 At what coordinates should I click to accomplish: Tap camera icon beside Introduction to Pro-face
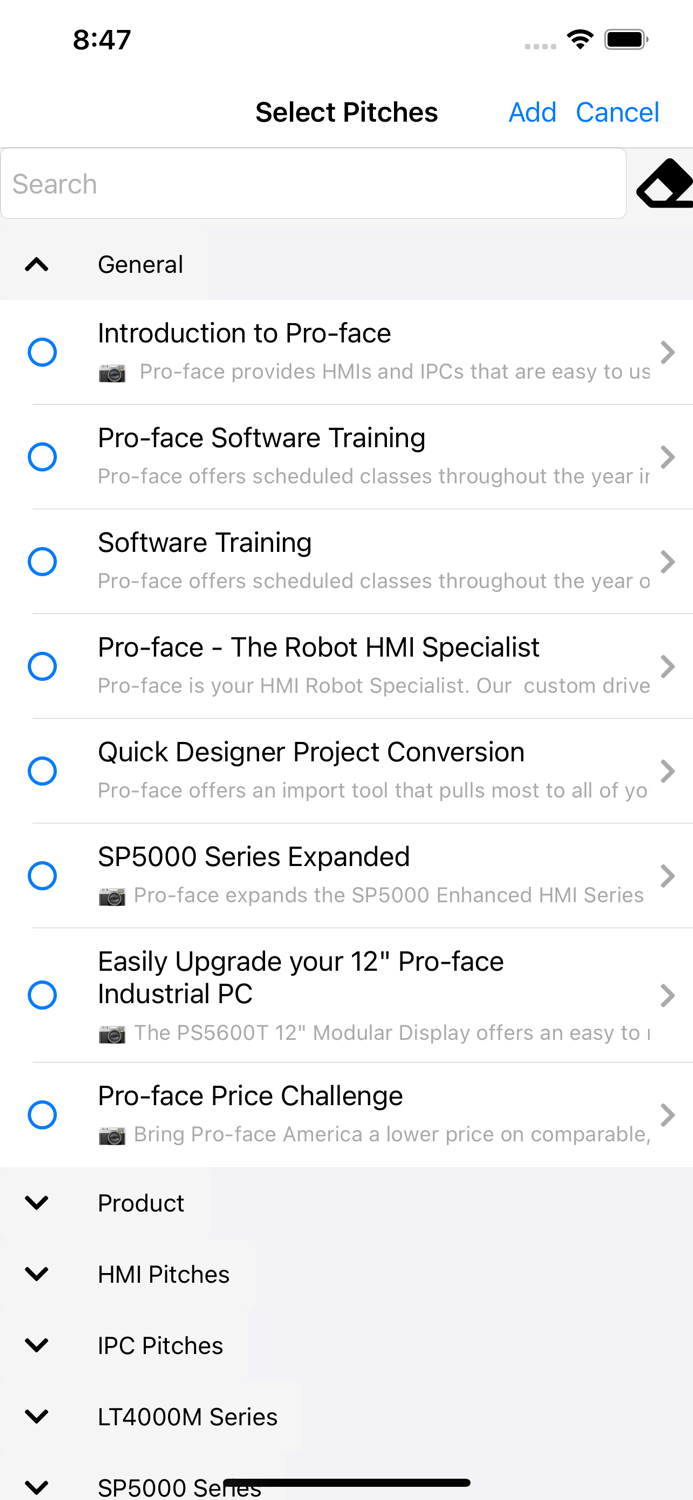point(111,373)
